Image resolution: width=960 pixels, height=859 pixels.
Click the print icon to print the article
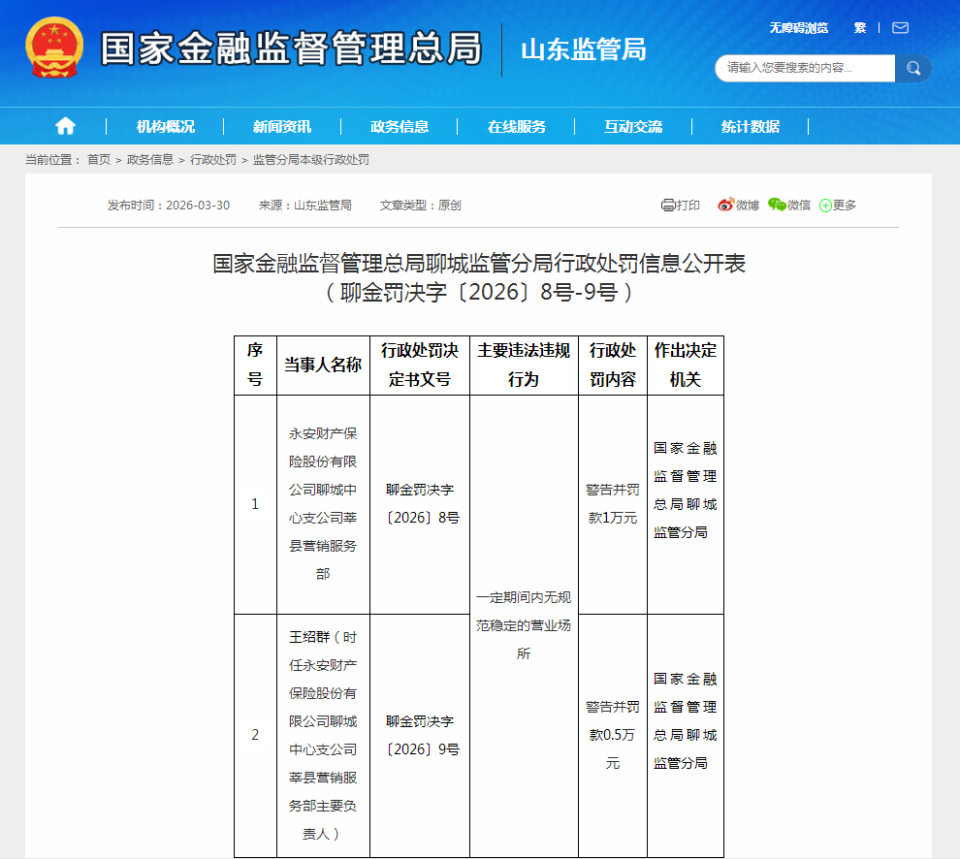(x=668, y=205)
